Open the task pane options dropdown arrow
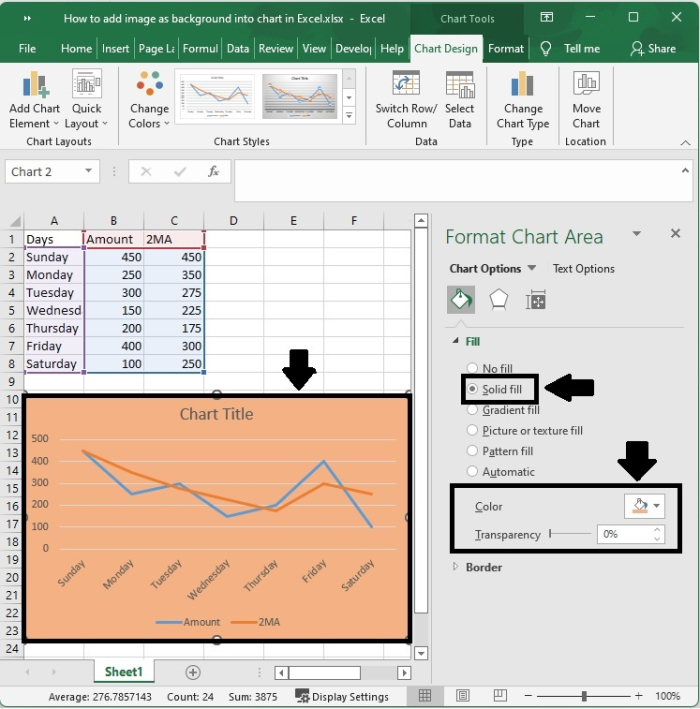The width and height of the screenshot is (700, 709). pyautogui.click(x=637, y=234)
